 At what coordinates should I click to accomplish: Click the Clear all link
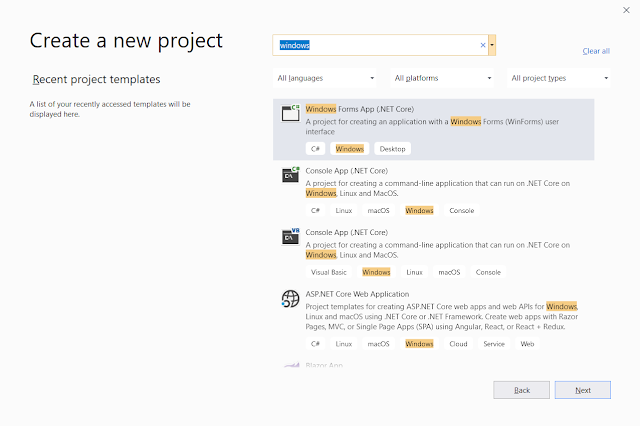pos(596,51)
